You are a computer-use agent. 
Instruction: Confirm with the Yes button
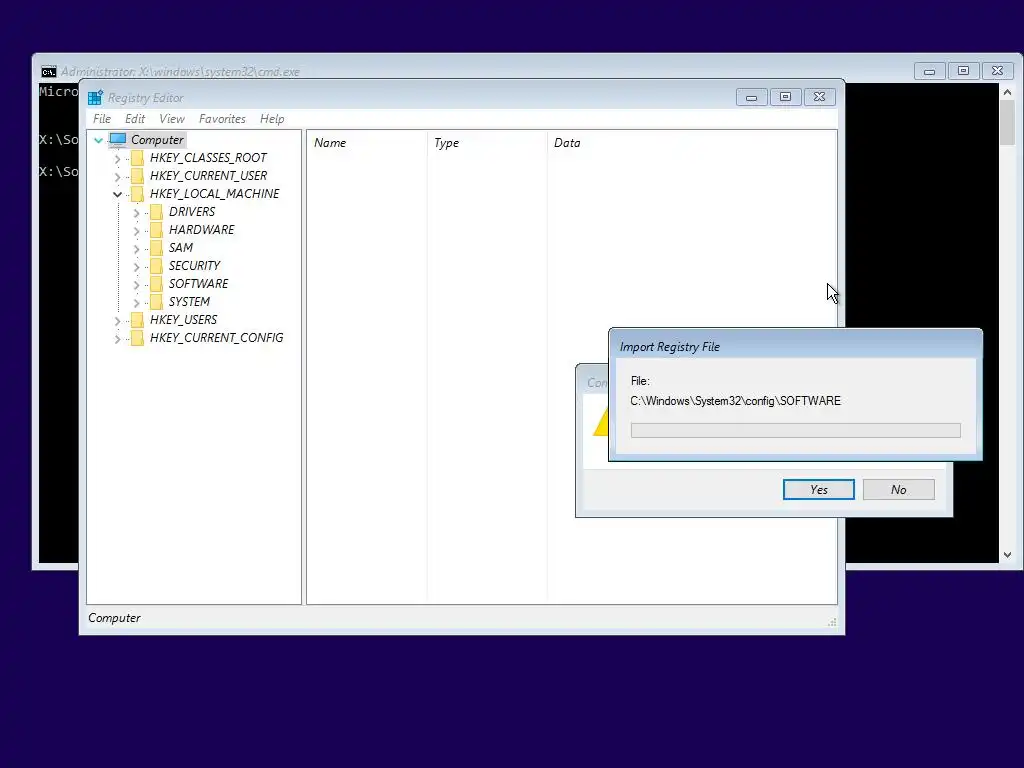click(x=818, y=490)
